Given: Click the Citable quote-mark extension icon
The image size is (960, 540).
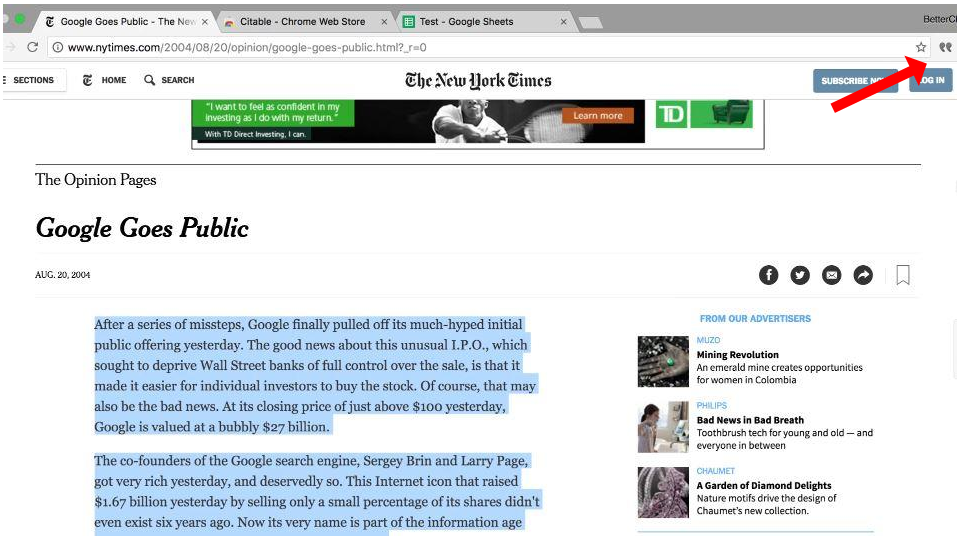Looking at the screenshot, I should 945,47.
